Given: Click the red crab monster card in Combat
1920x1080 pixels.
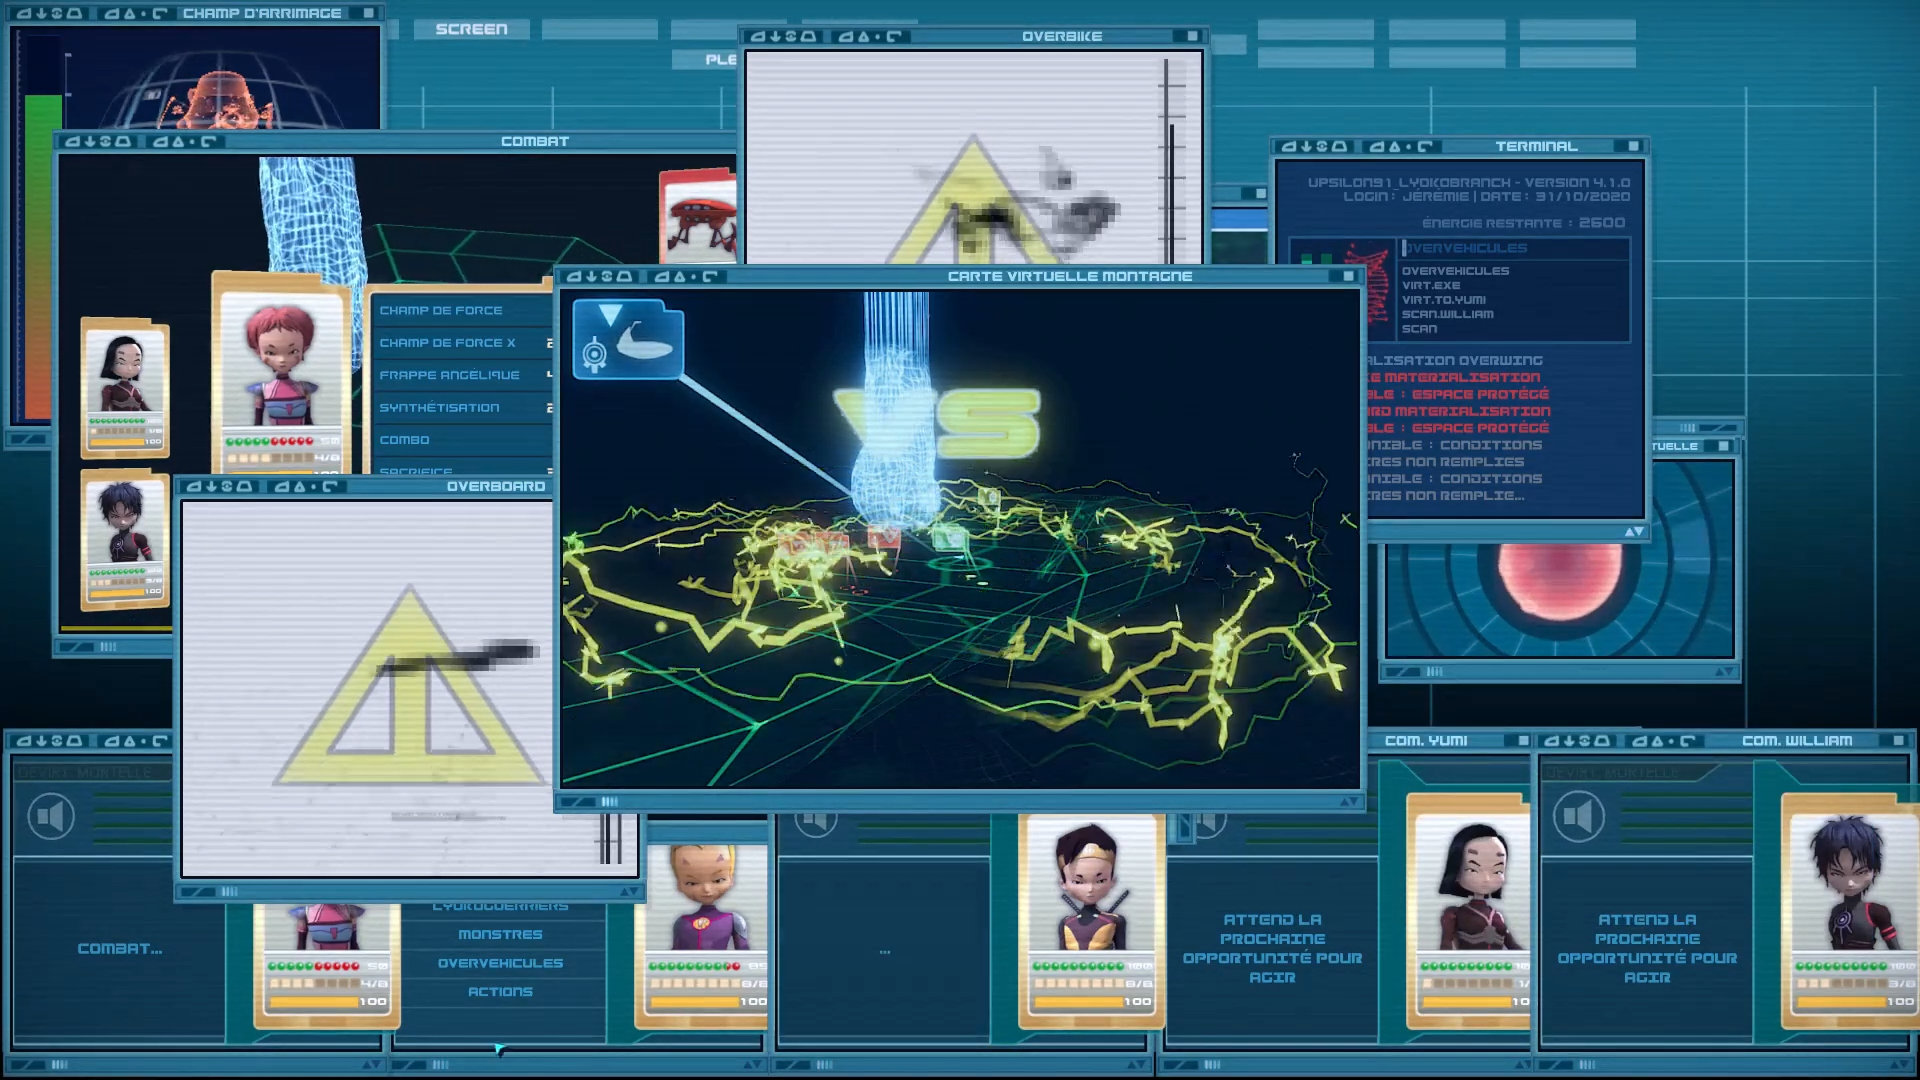Looking at the screenshot, I should pos(699,218).
